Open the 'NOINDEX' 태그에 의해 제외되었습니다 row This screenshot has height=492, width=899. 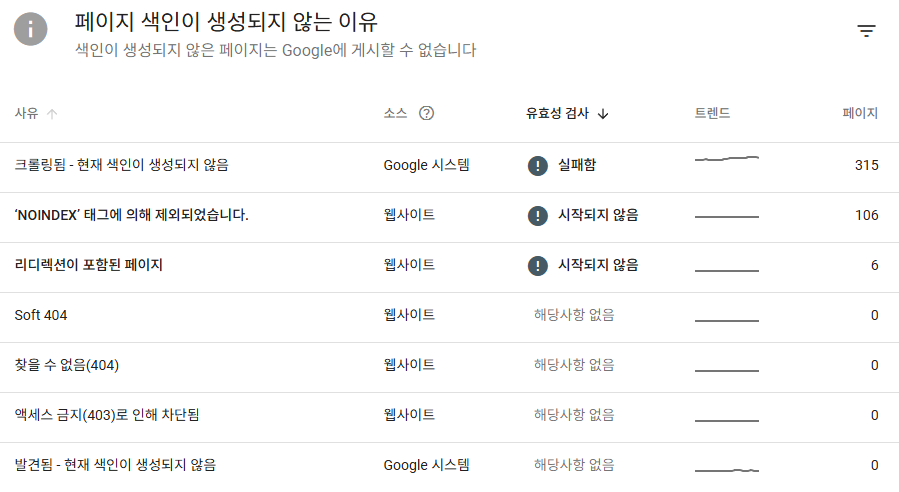pos(131,215)
